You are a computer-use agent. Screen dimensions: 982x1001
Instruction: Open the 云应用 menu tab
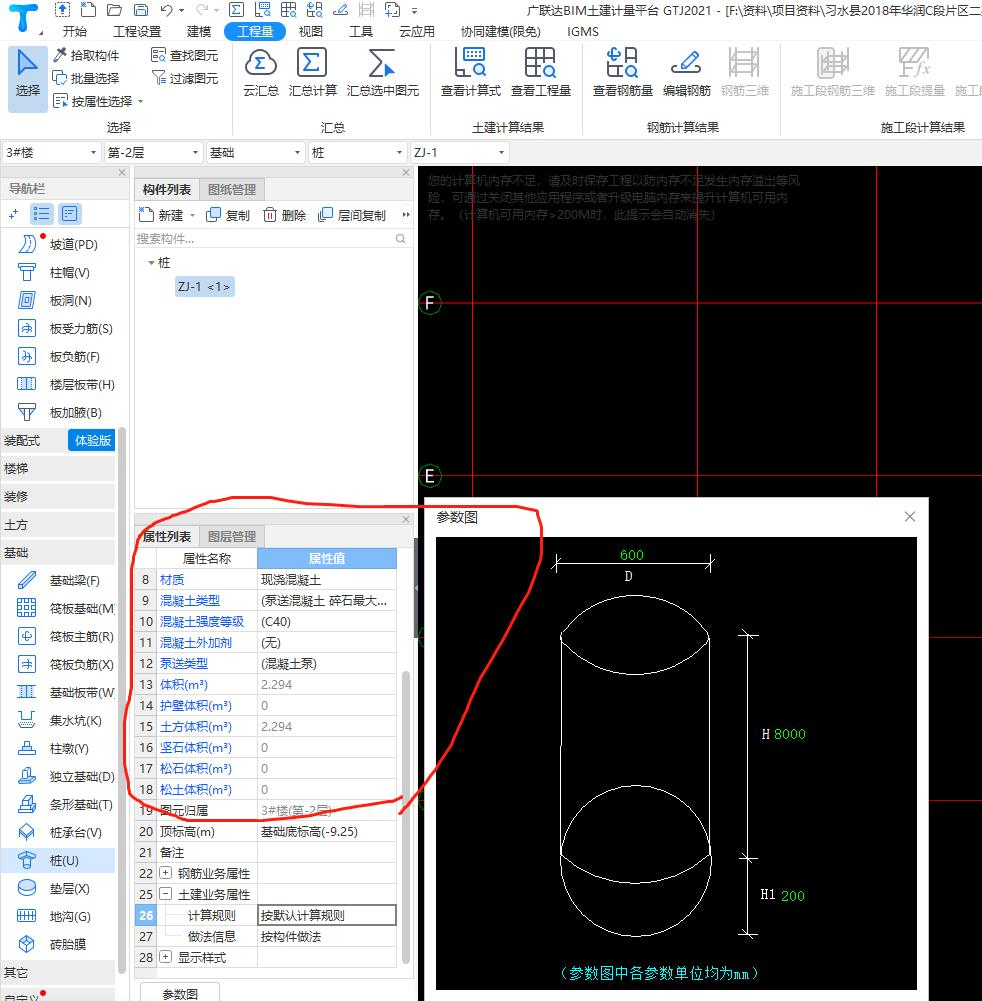[x=416, y=31]
